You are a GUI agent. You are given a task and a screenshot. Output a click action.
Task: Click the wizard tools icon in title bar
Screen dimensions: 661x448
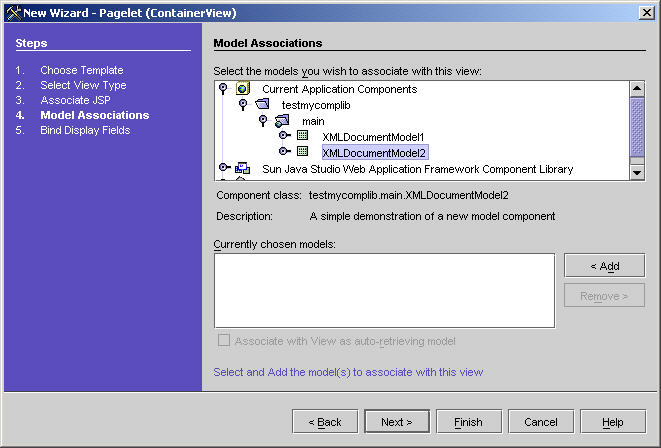[13, 13]
